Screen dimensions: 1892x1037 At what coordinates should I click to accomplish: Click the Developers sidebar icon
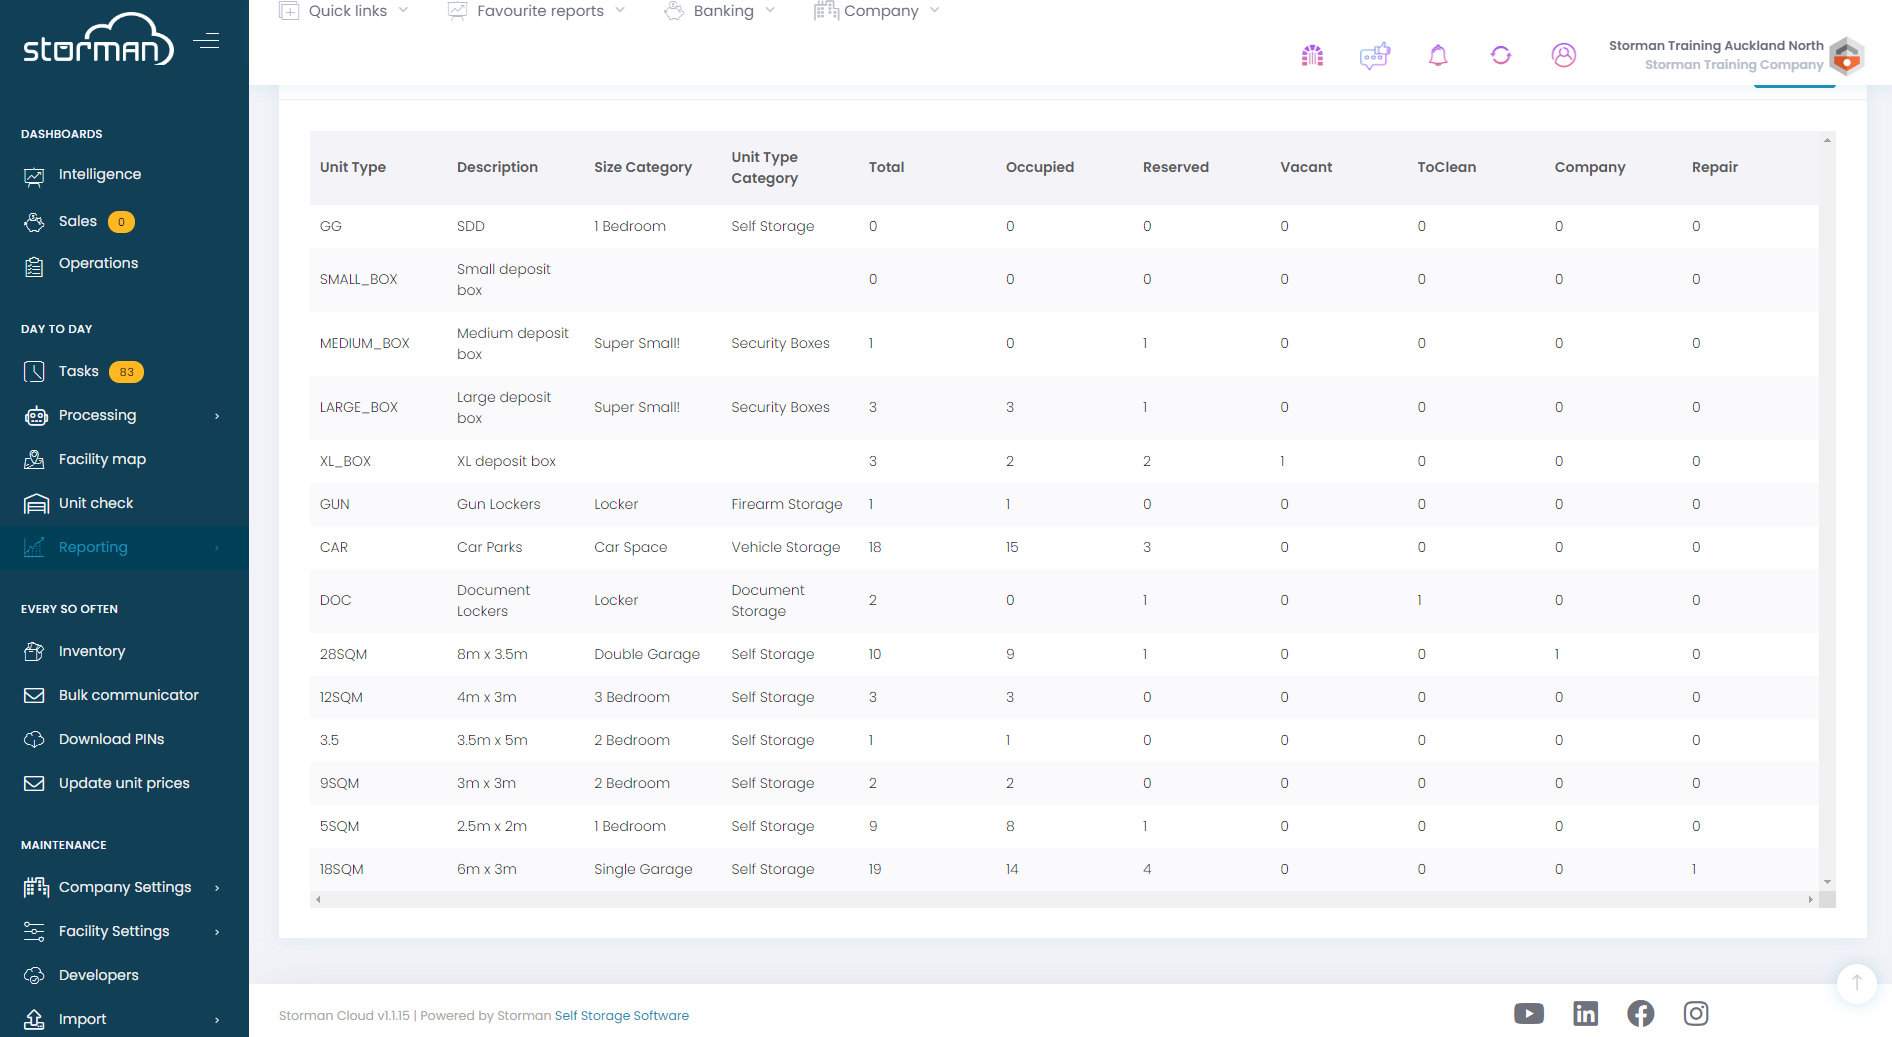tap(34, 976)
